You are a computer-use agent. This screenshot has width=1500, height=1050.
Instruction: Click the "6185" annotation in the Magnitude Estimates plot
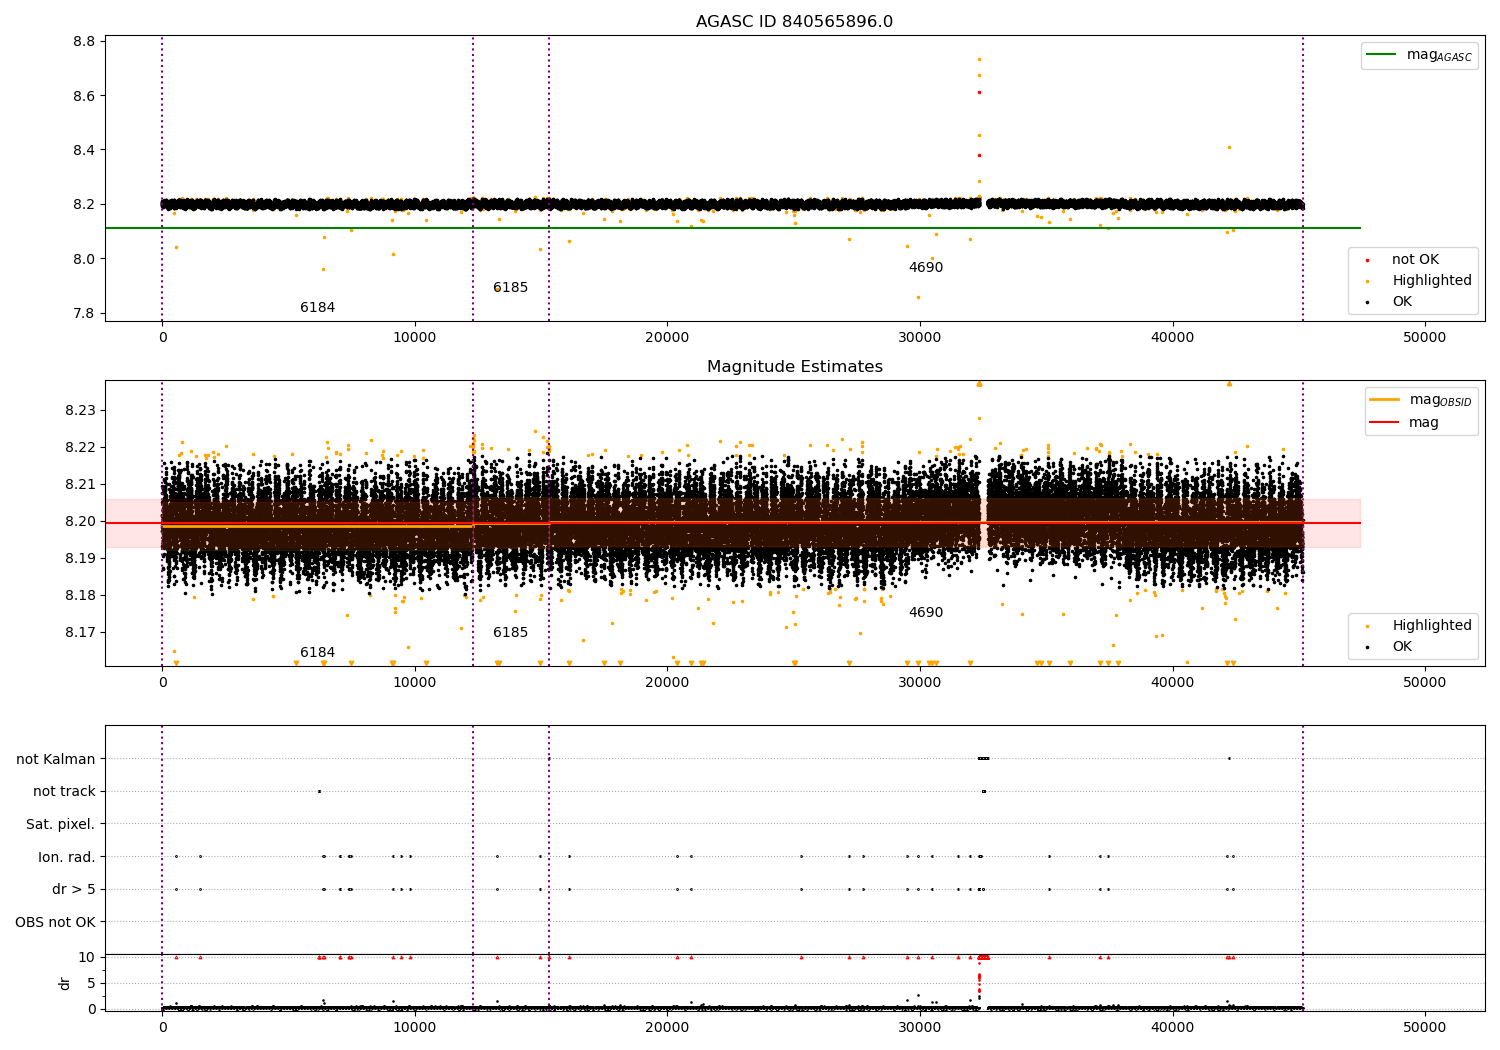click(510, 633)
